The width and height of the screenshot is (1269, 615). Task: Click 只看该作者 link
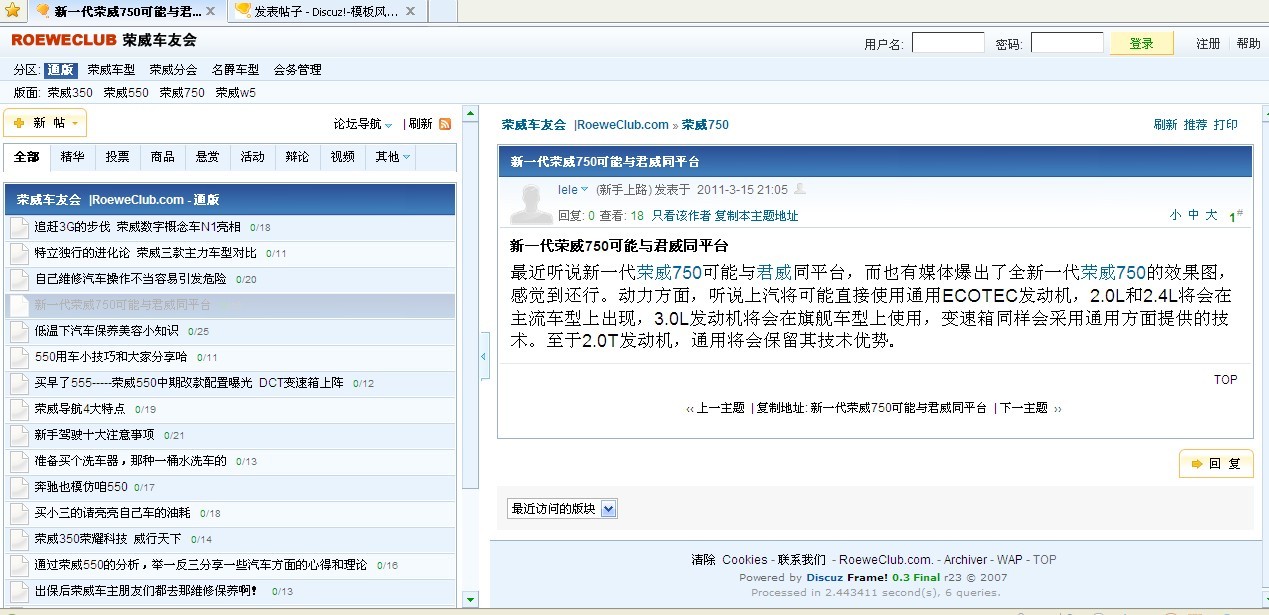681,216
